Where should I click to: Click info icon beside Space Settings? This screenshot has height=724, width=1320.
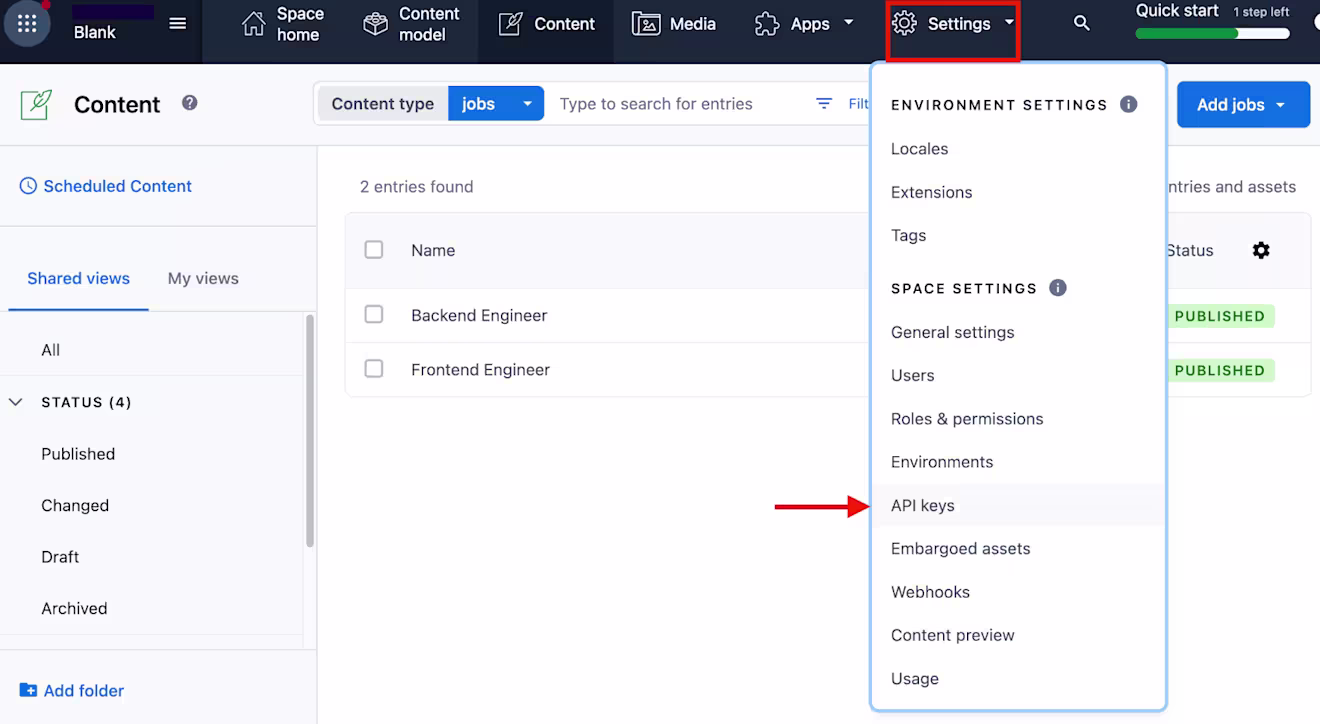1058,288
